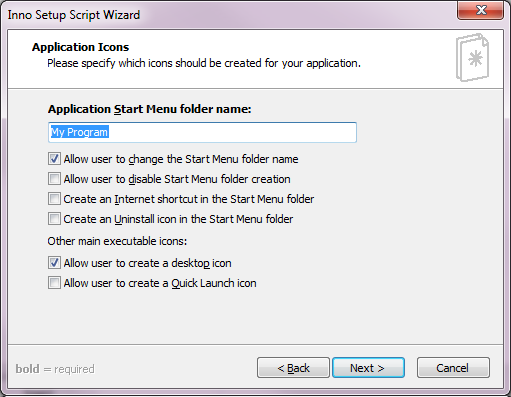Click empty area of Start Menu folder name field
The height and width of the screenshot is (397, 511).
coord(233,132)
